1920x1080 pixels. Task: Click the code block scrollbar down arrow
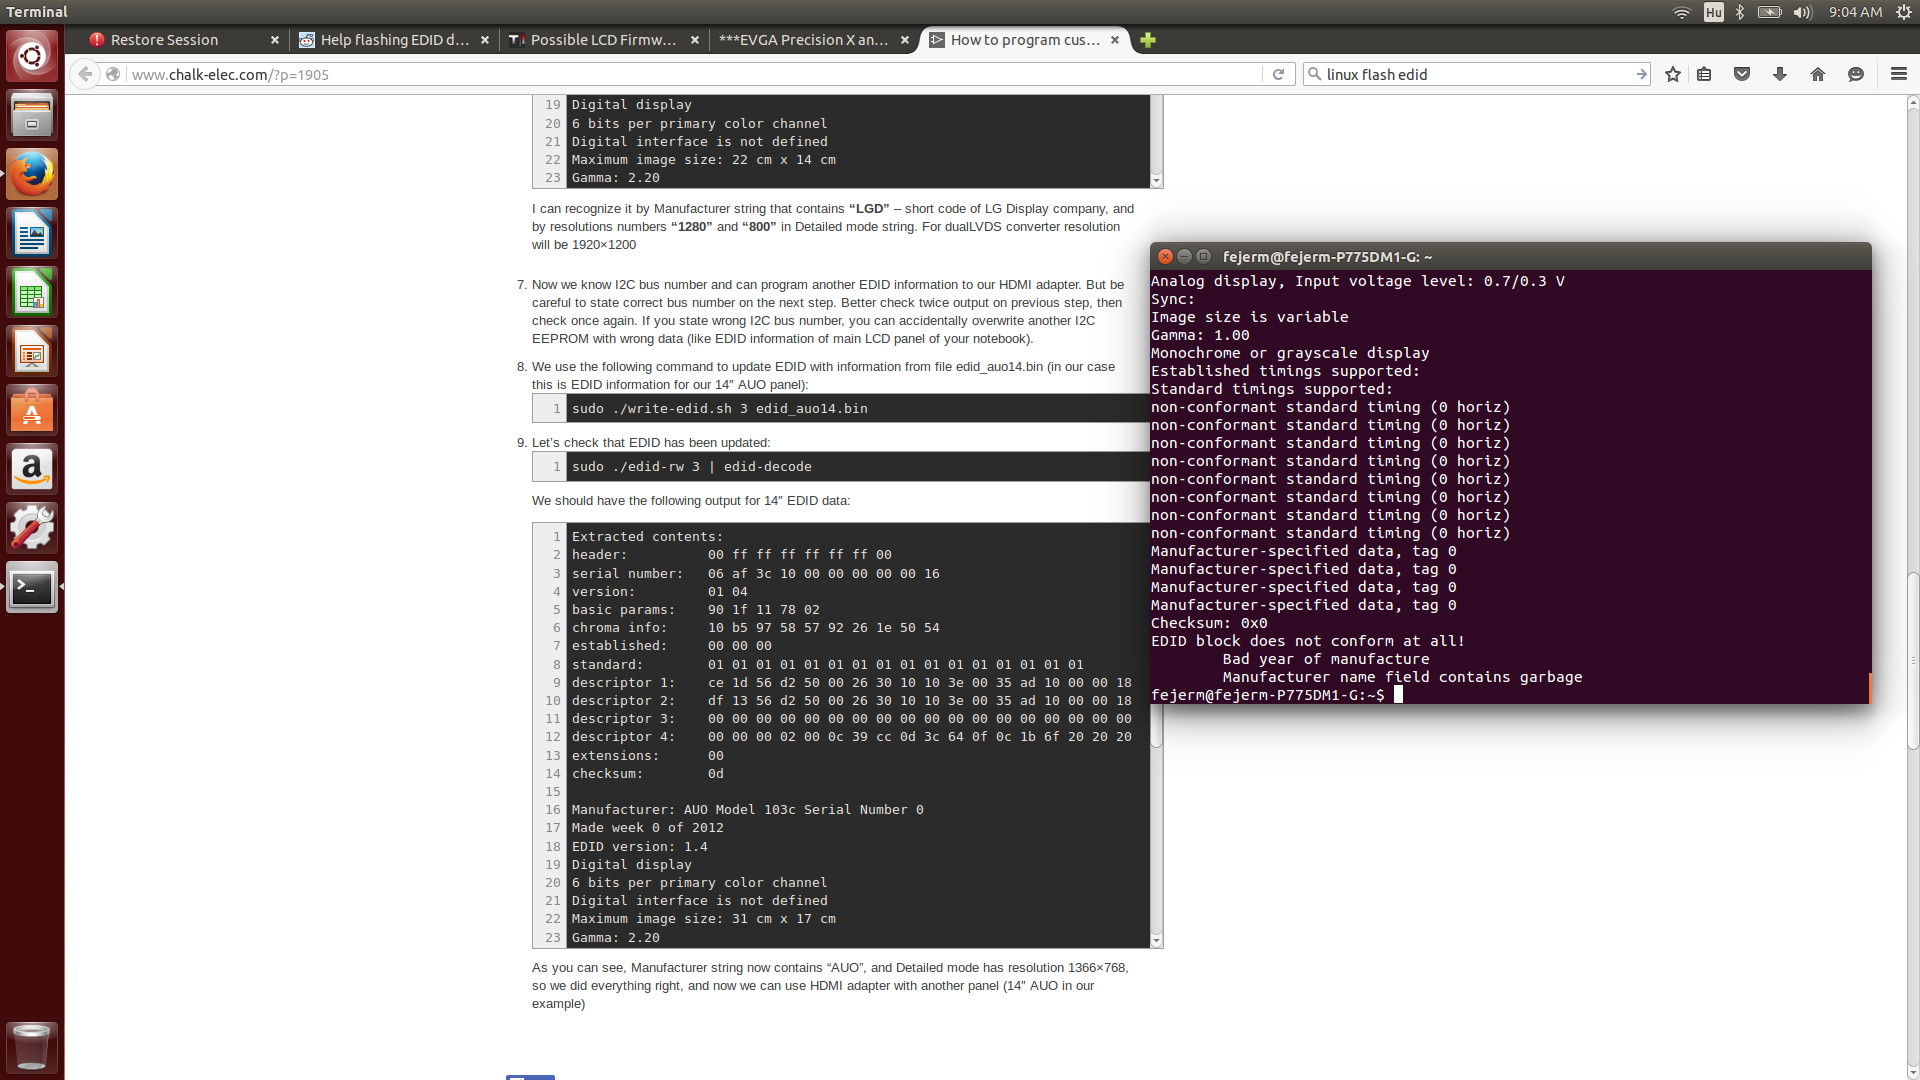point(1156,940)
